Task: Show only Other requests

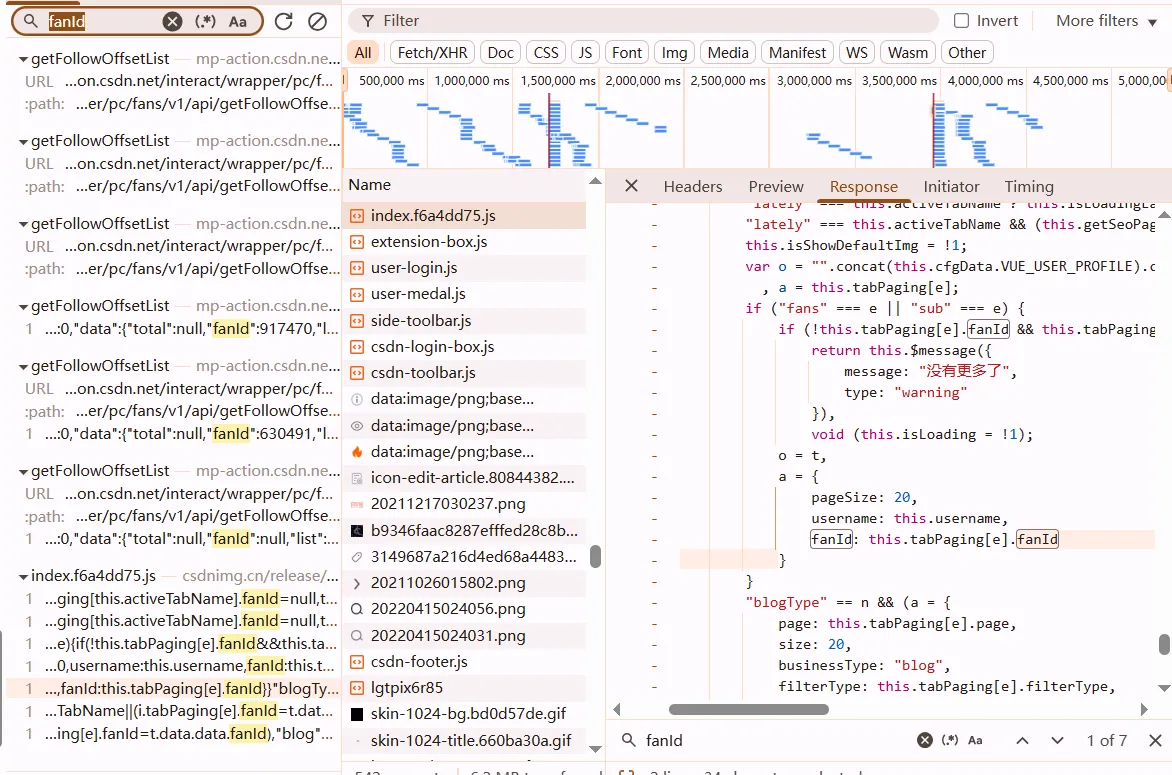Action: click(967, 53)
